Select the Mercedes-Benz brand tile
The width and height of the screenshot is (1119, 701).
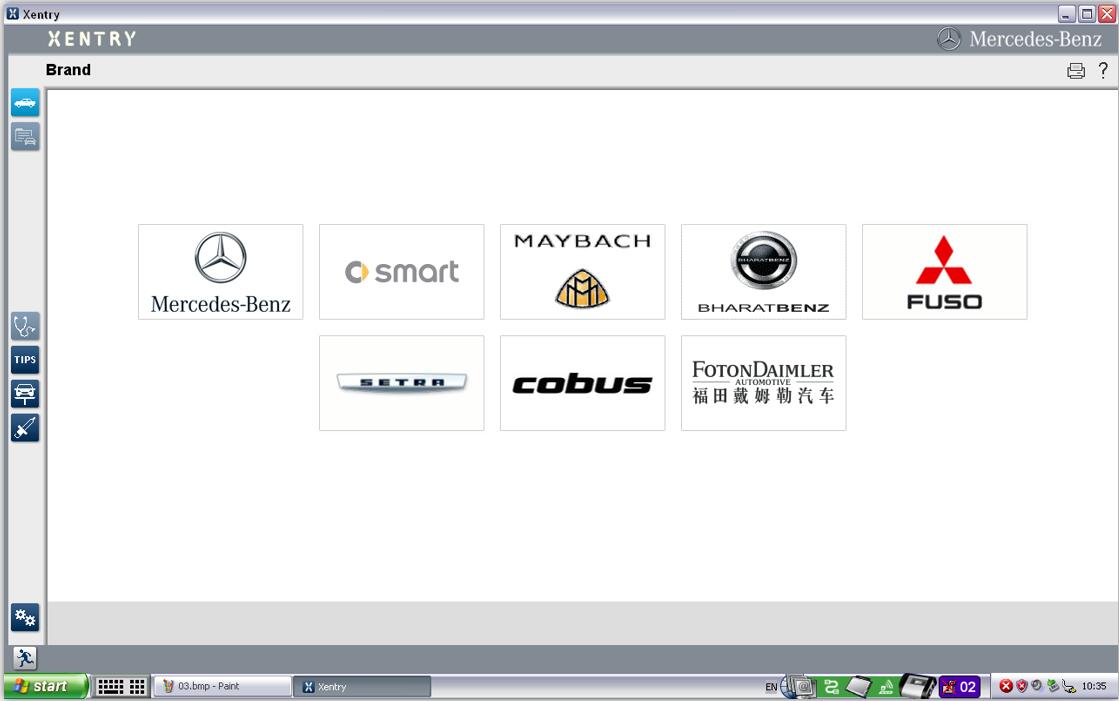[221, 272]
